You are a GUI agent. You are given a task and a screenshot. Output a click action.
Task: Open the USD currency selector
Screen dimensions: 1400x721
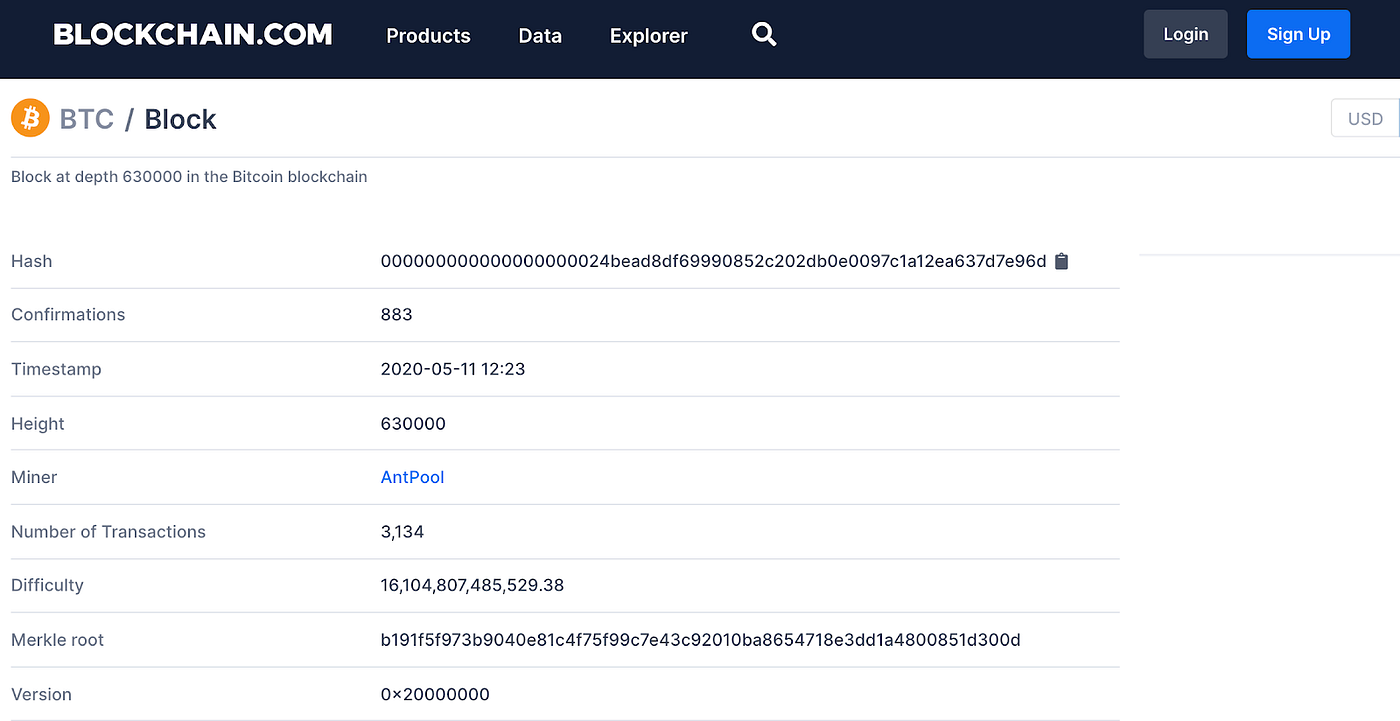[x=1365, y=118]
